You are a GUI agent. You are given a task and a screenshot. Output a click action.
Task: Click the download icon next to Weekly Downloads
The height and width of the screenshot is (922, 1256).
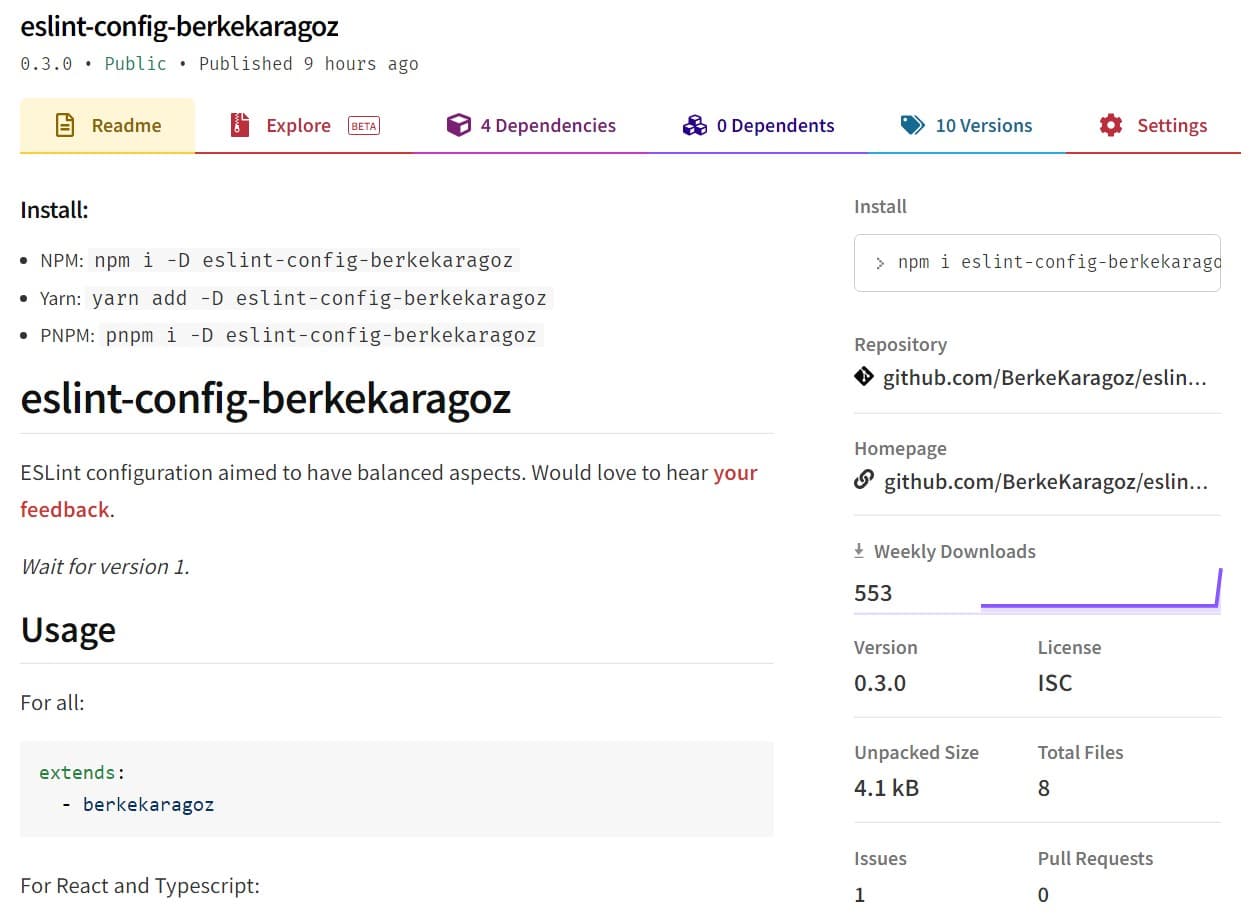(858, 550)
